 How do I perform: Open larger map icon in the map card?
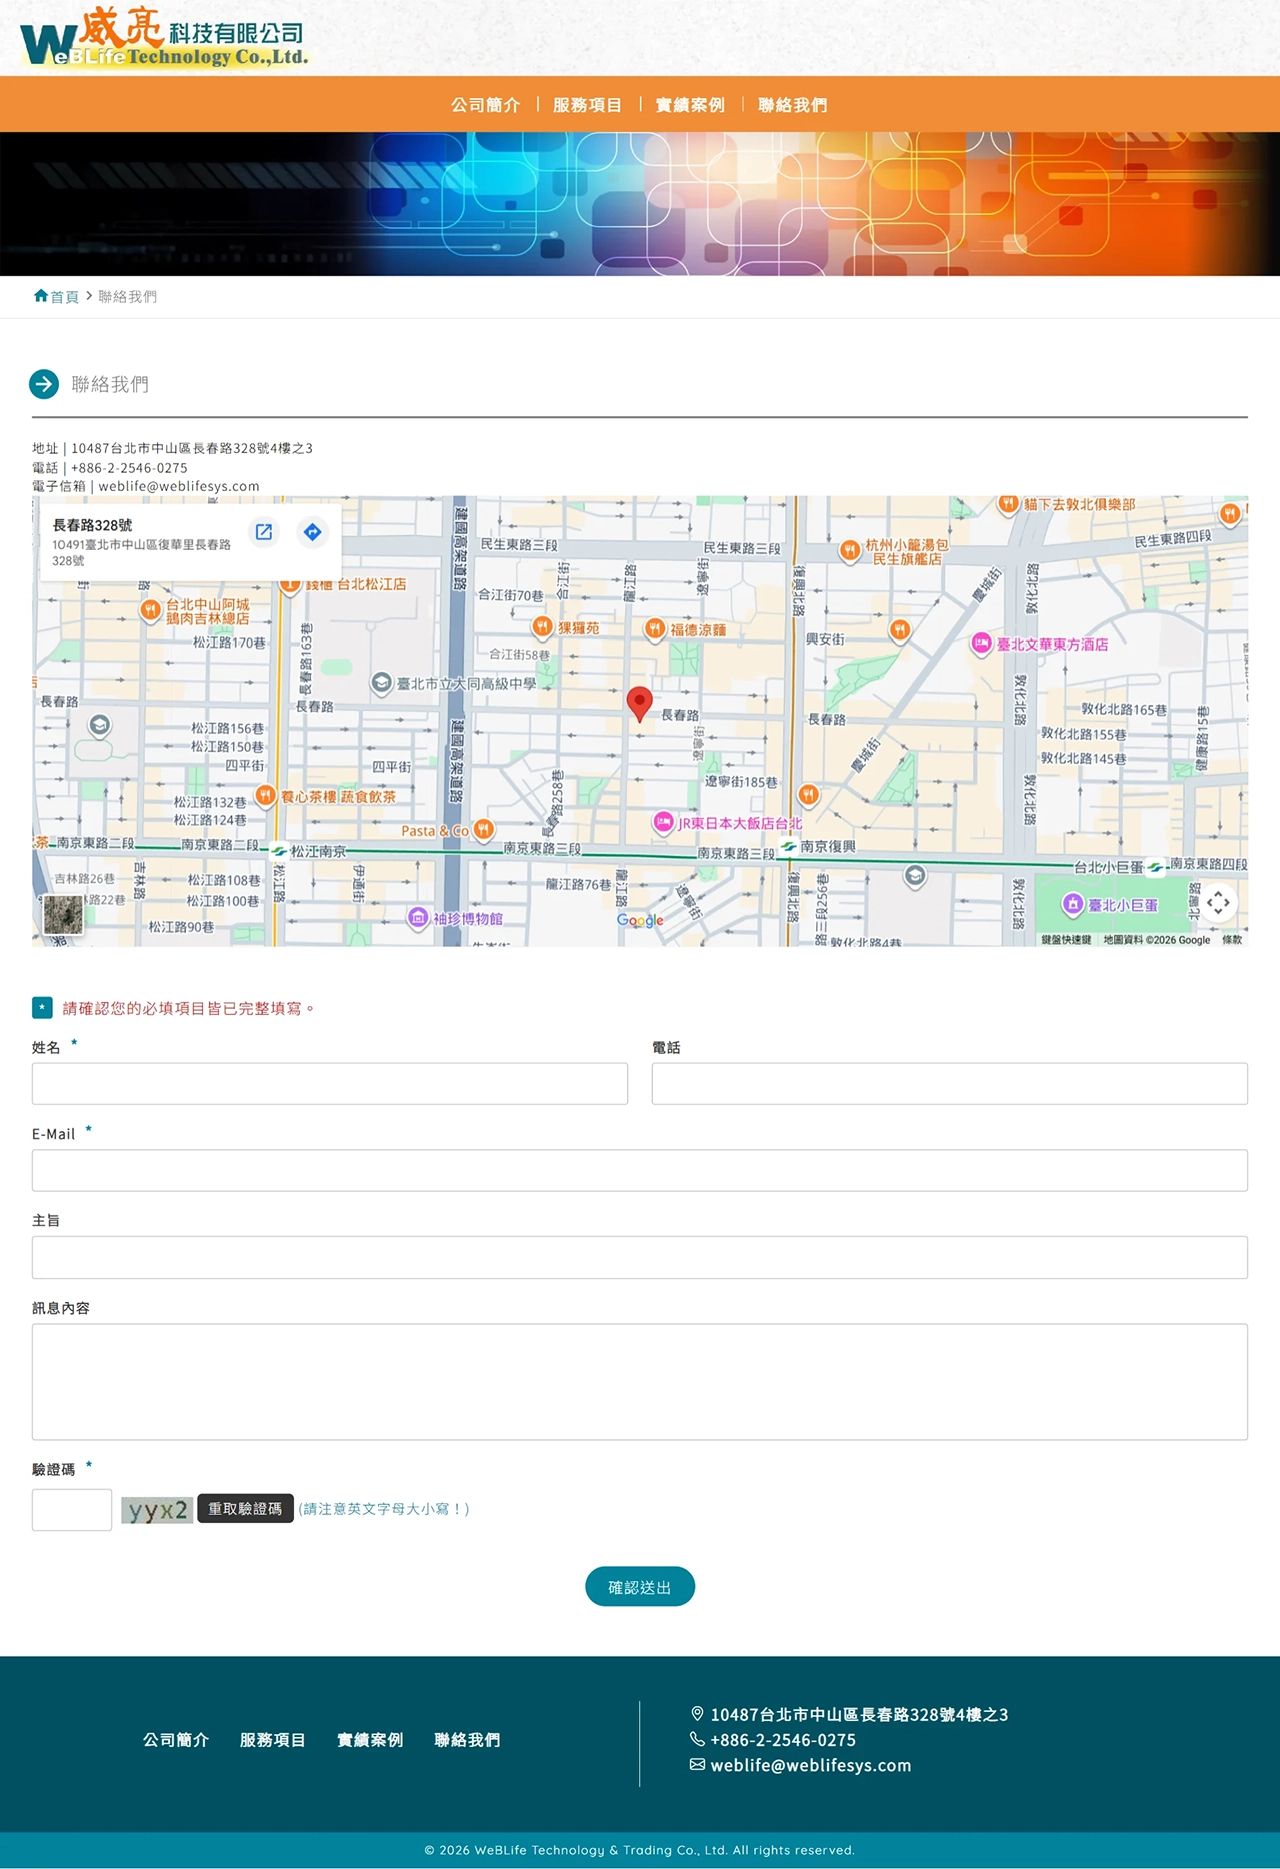click(x=264, y=532)
